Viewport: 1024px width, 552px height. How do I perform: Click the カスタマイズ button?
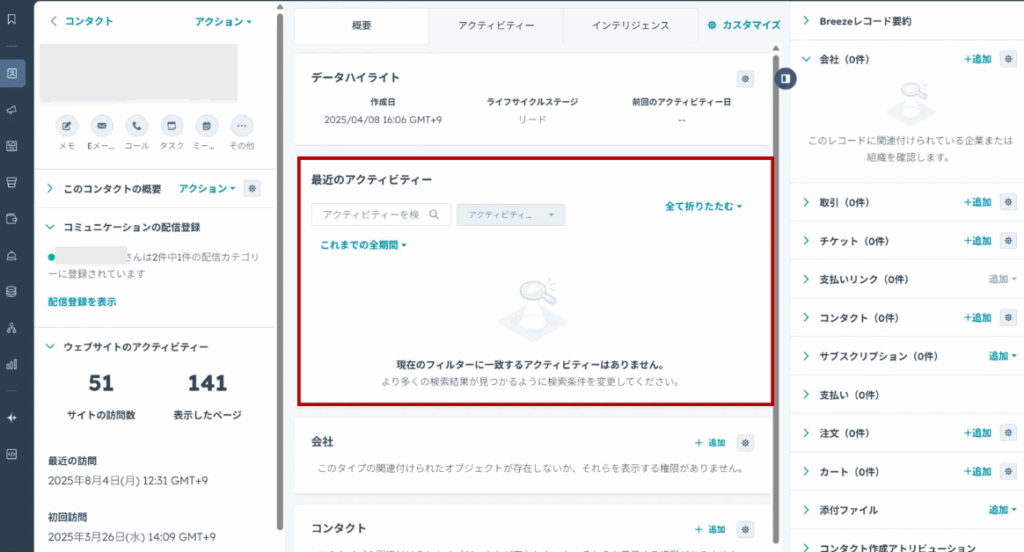coord(743,26)
